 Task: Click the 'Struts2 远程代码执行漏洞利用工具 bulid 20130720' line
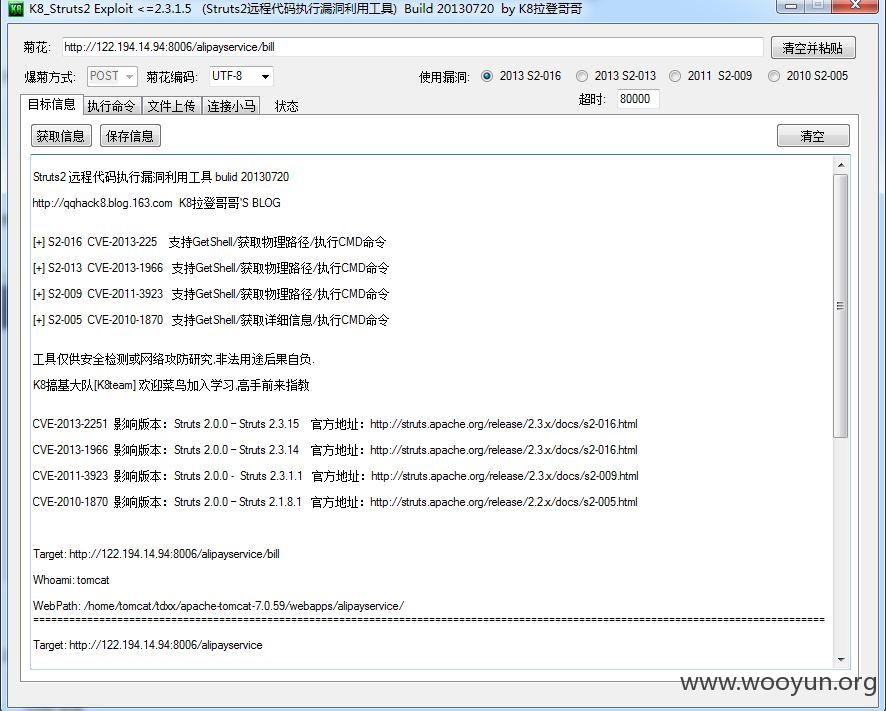click(161, 177)
